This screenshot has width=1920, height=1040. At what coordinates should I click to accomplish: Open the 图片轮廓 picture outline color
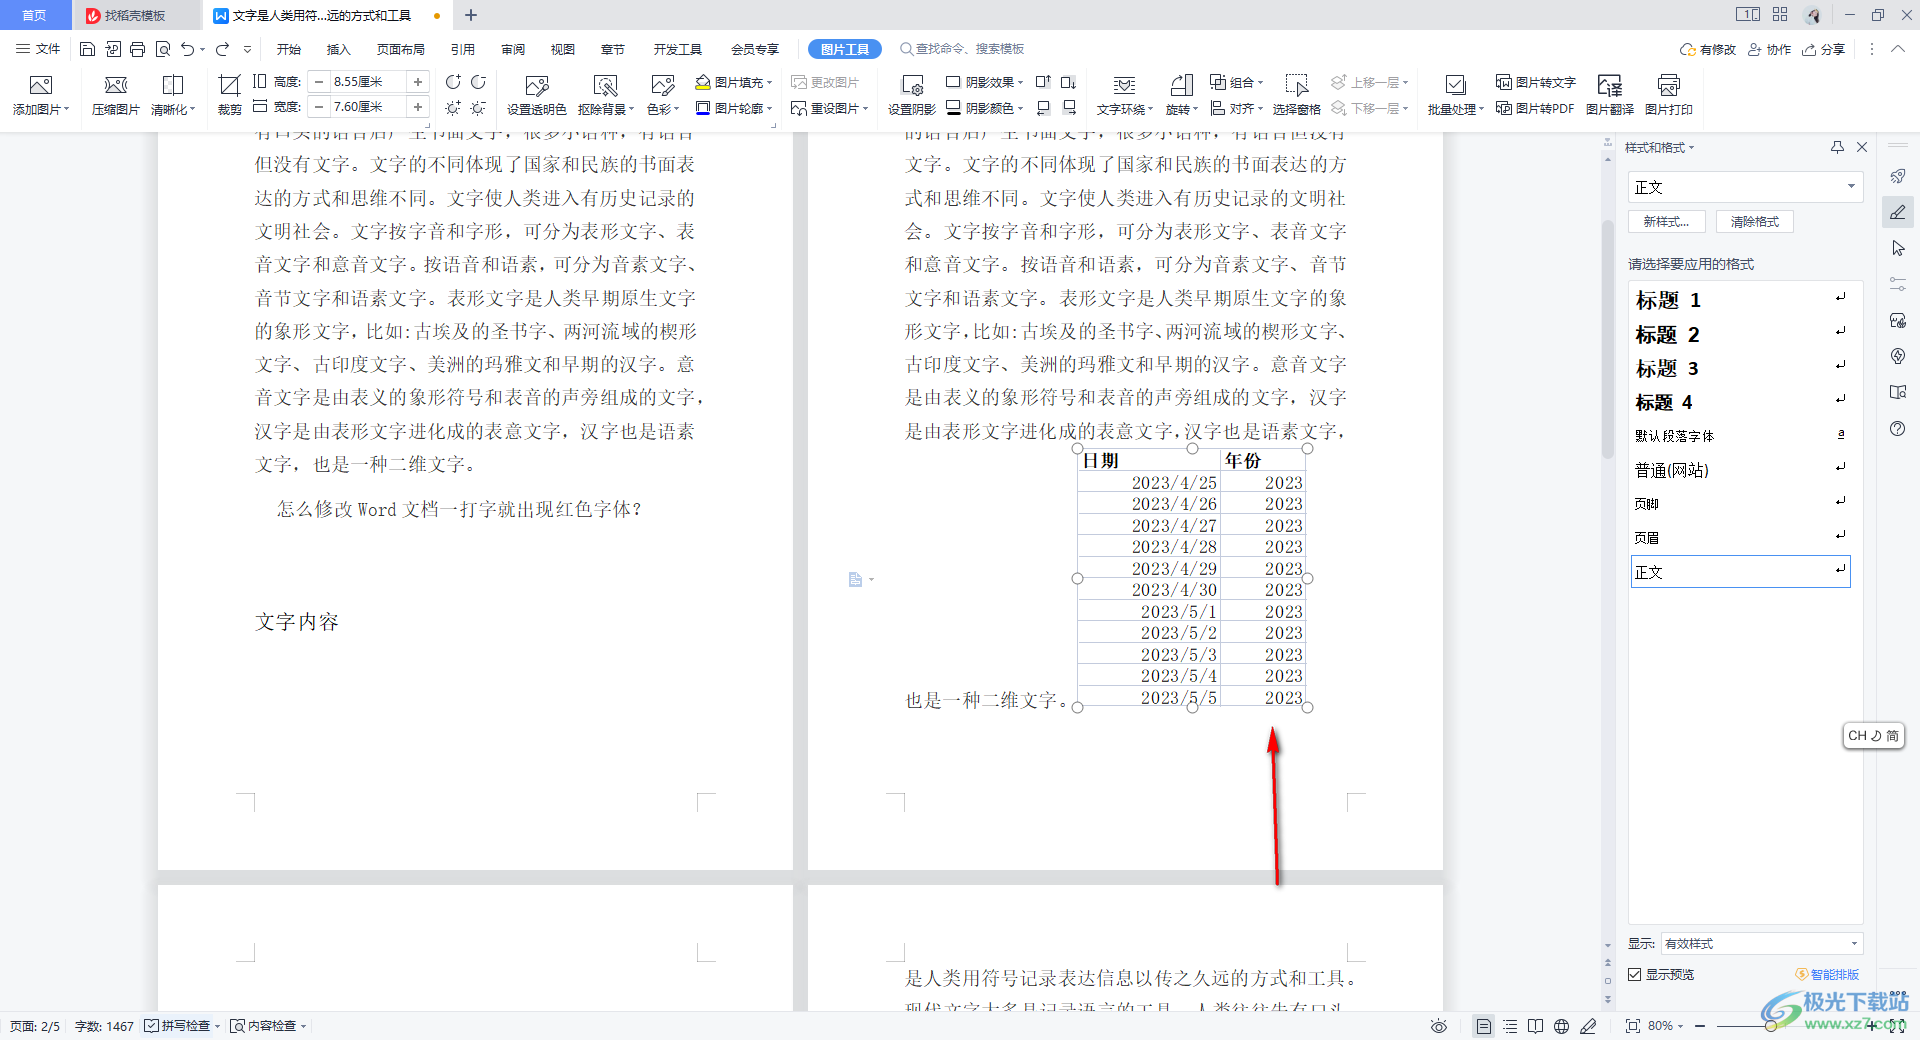pyautogui.click(x=734, y=108)
